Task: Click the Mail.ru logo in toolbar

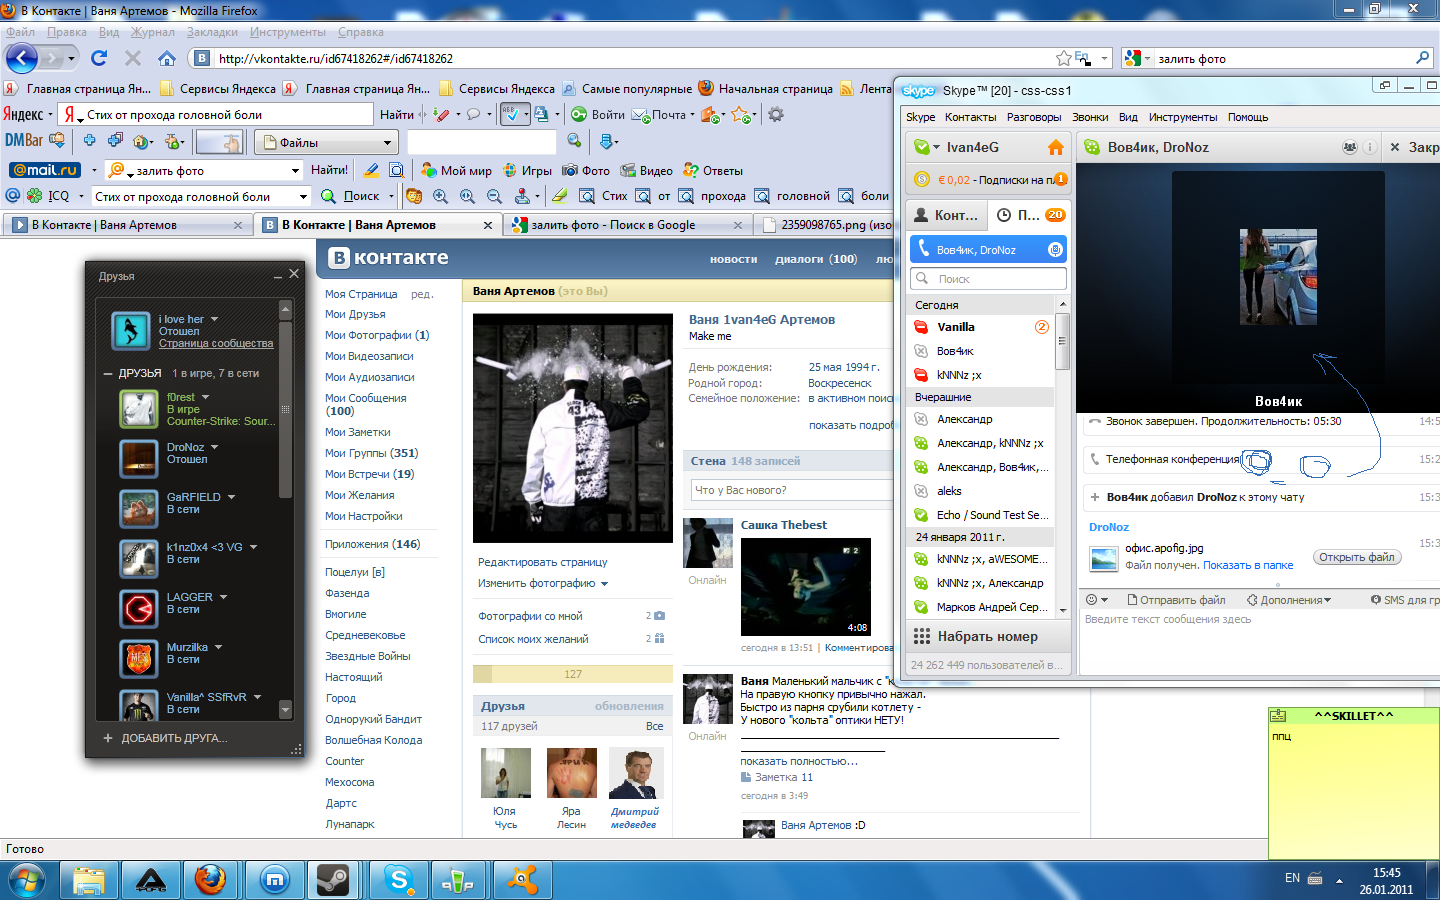Action: pyautogui.click(x=45, y=170)
